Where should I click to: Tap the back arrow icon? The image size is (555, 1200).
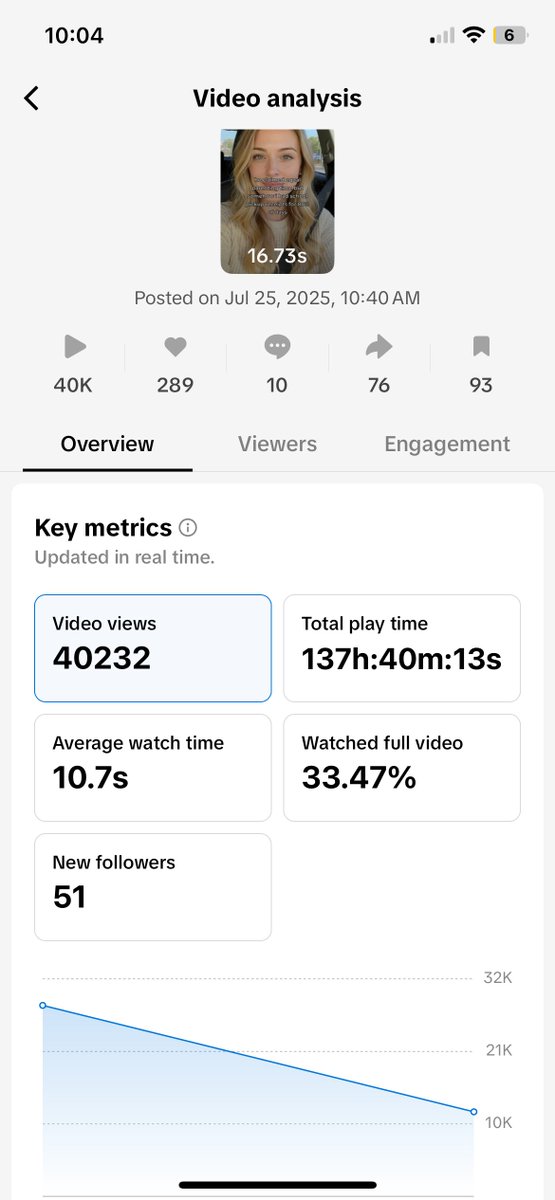point(31,98)
